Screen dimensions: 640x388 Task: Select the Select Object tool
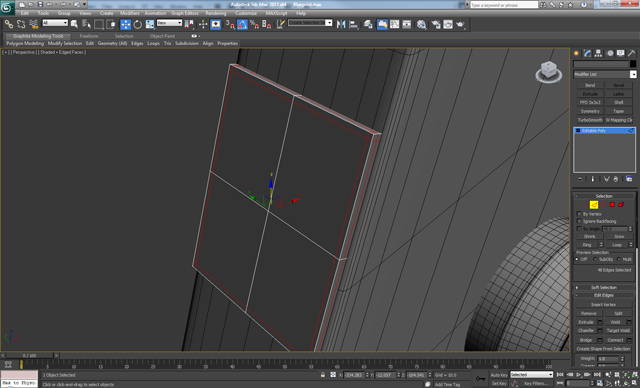pyautogui.click(x=74, y=24)
